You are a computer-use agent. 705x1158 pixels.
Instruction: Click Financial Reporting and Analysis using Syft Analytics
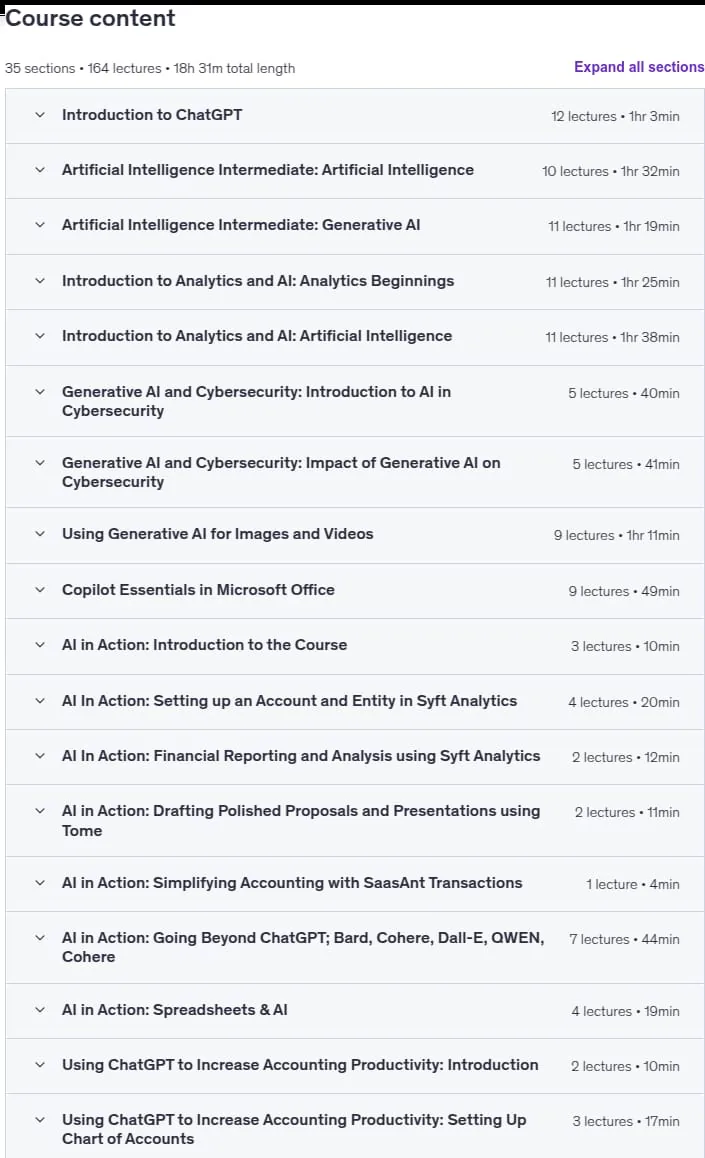[301, 756]
